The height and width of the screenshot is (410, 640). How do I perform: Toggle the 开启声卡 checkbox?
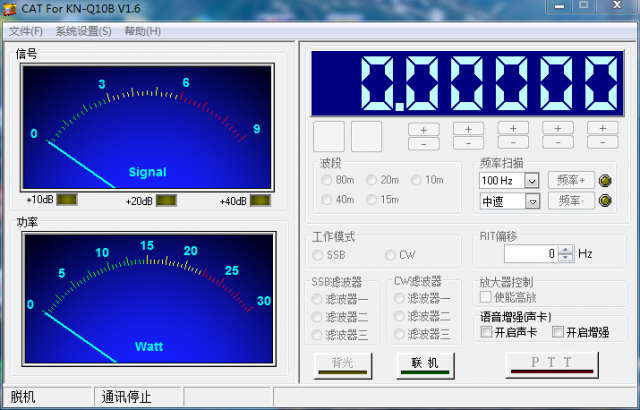click(x=486, y=332)
